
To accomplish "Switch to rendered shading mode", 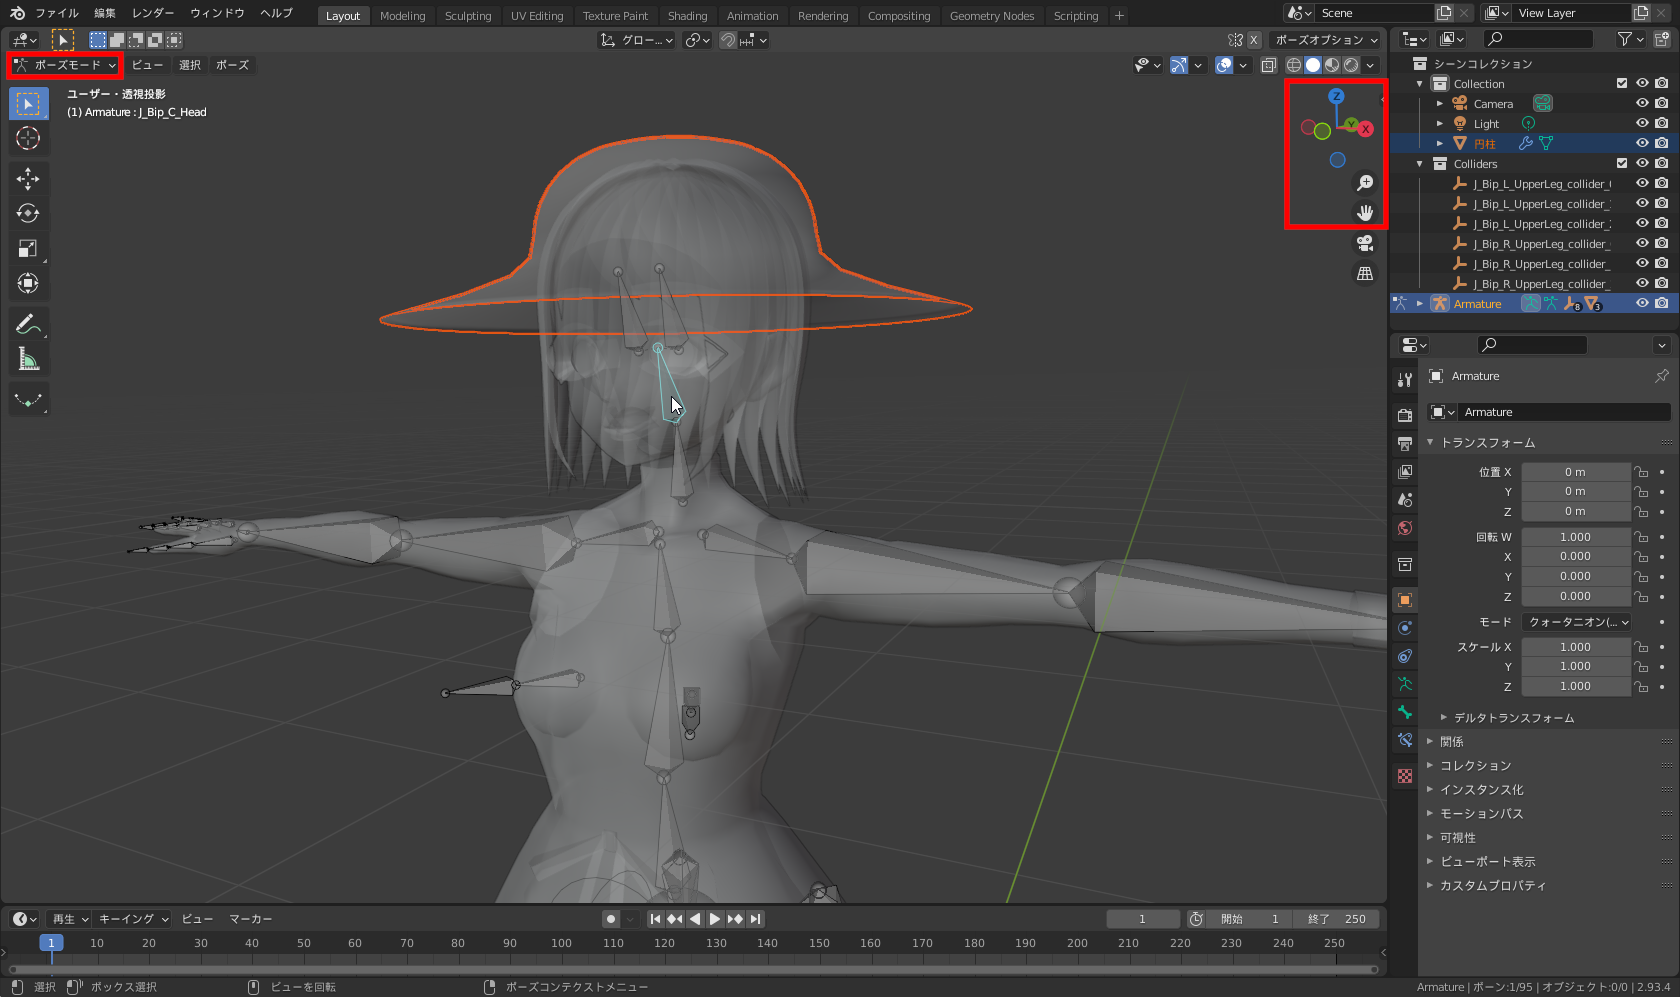I will coord(1351,65).
